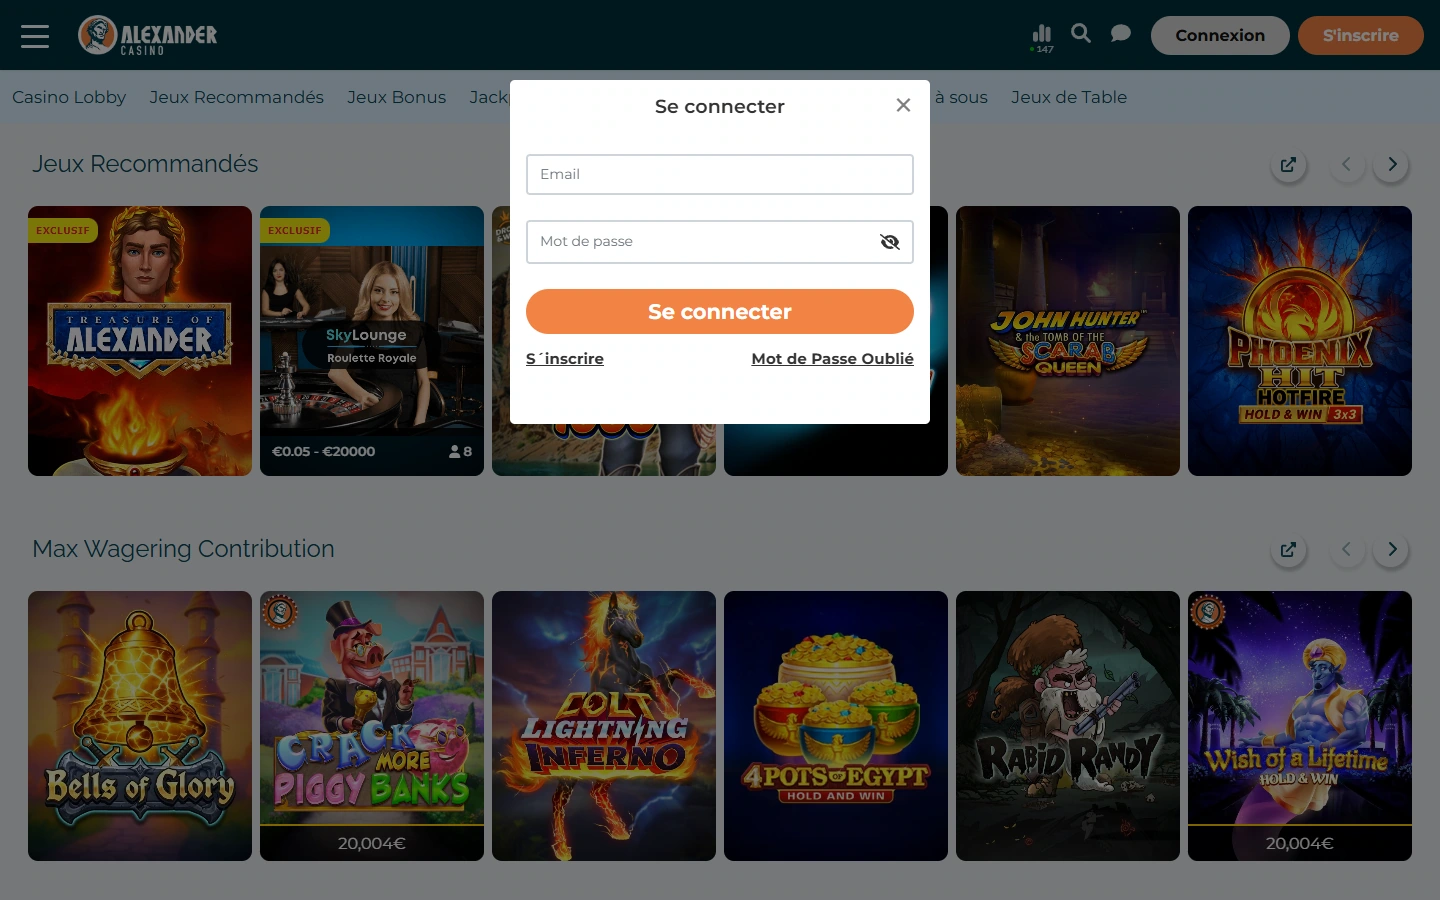Click EXCLUSIF badge on SkyLounge Roulette

[x=295, y=231]
